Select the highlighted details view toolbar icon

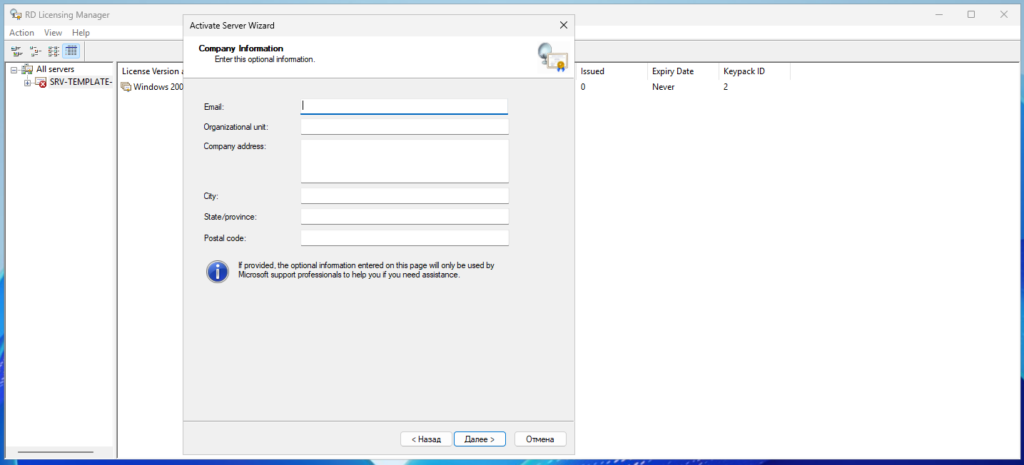pyautogui.click(x=72, y=51)
